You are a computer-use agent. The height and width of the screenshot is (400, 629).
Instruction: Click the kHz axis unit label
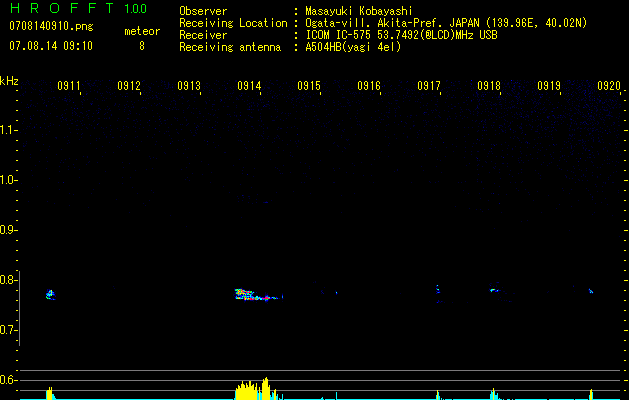click(9, 81)
